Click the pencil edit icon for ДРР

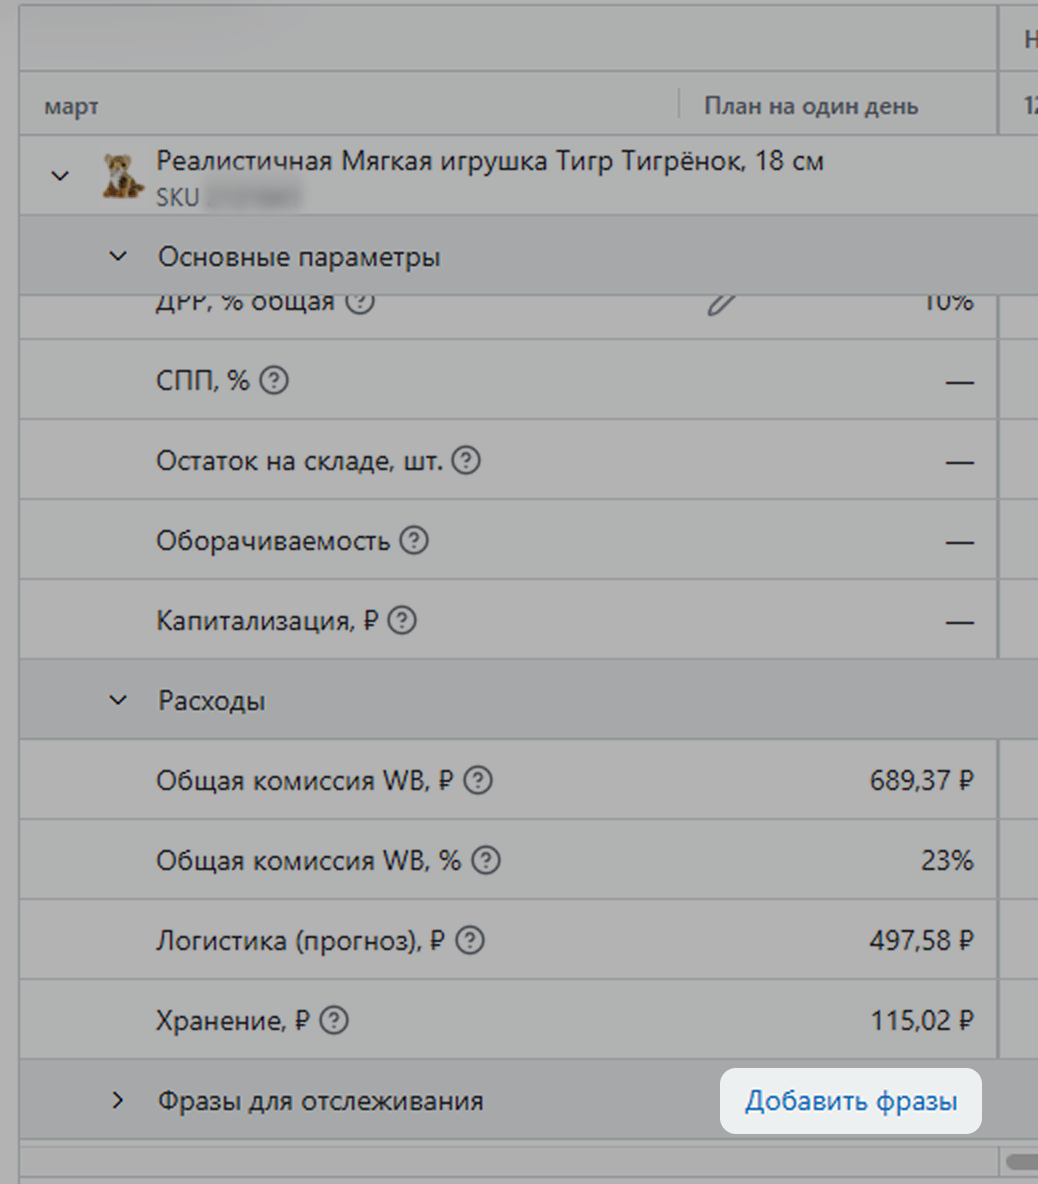coord(719,303)
